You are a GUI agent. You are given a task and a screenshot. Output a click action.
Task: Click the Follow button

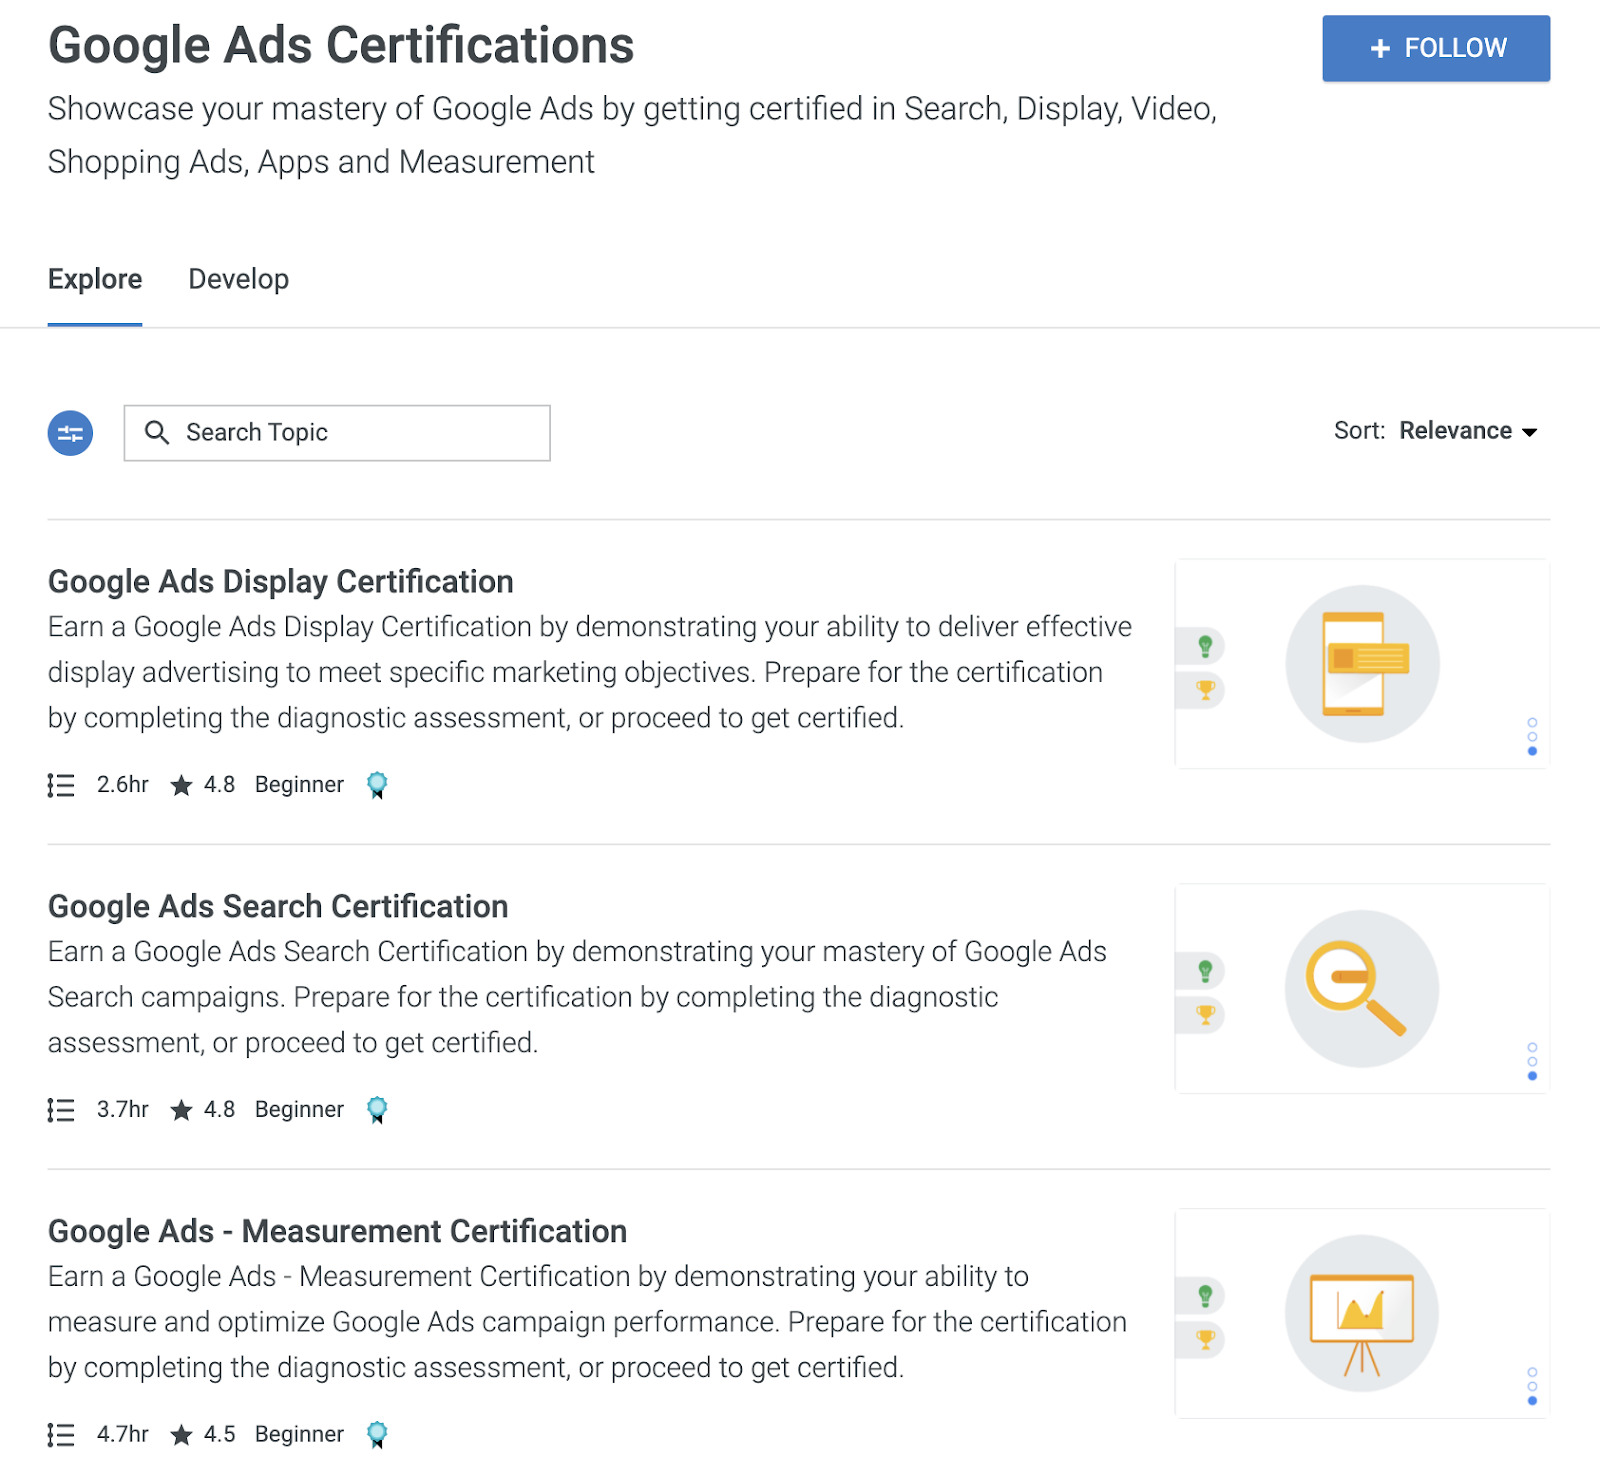click(x=1435, y=48)
